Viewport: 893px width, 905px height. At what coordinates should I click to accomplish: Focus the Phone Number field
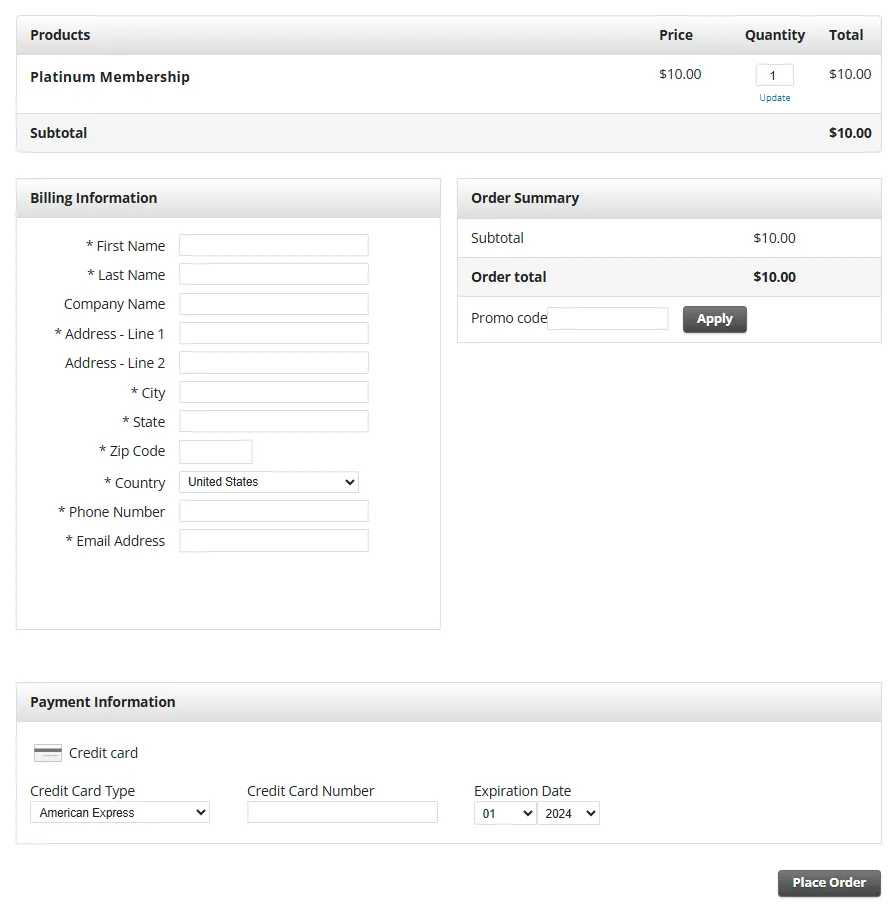274,511
